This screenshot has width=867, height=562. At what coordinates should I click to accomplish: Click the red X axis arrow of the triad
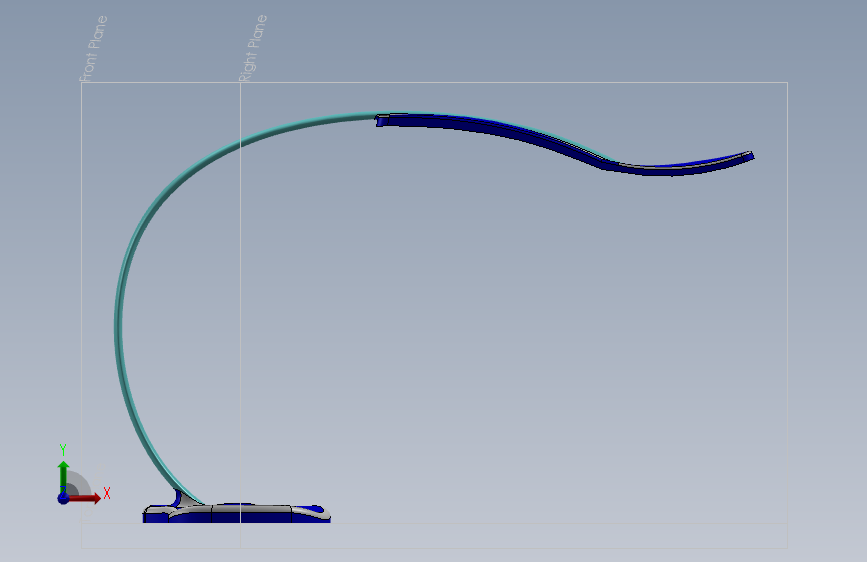click(85, 498)
